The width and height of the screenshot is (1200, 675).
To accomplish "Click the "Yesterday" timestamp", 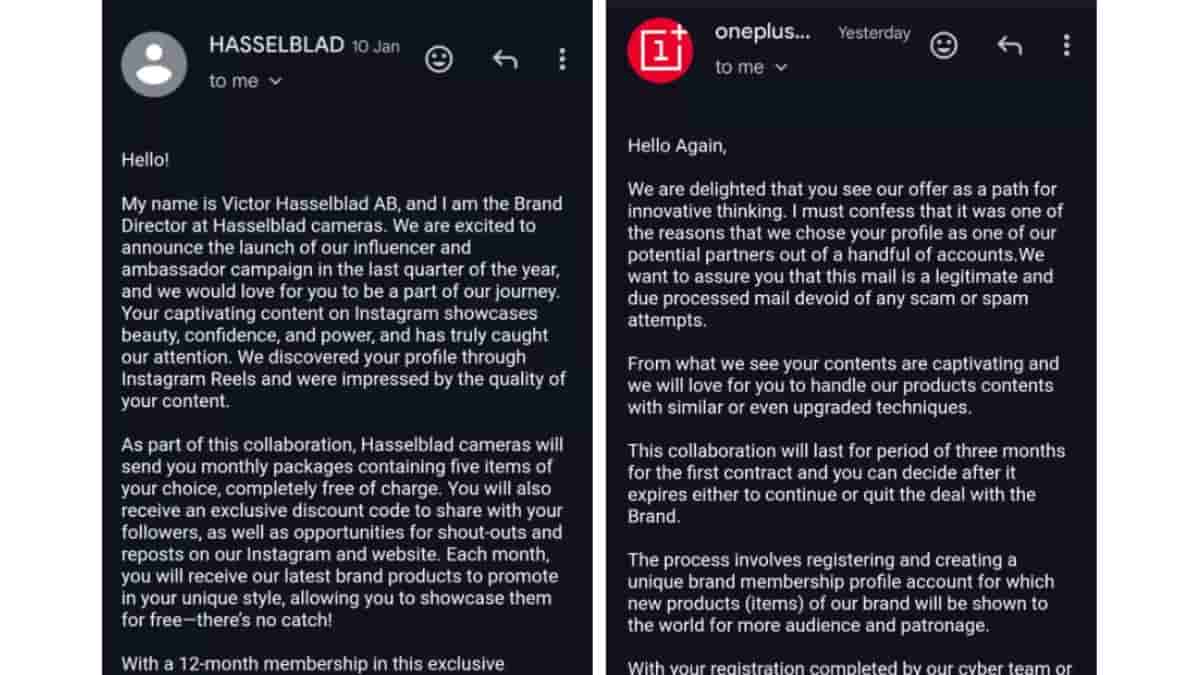I will click(874, 33).
